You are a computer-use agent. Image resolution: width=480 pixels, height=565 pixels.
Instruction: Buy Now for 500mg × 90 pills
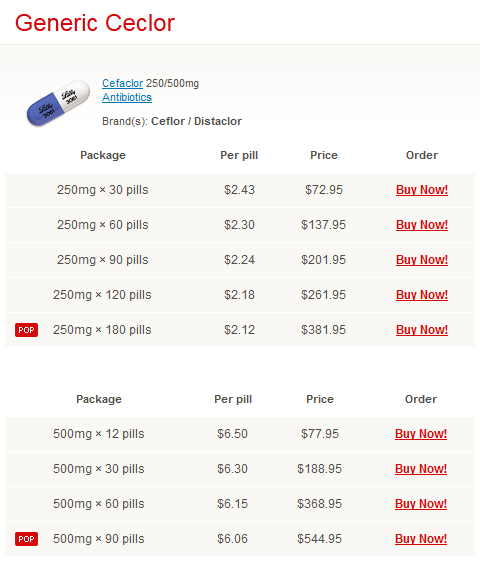pos(421,539)
